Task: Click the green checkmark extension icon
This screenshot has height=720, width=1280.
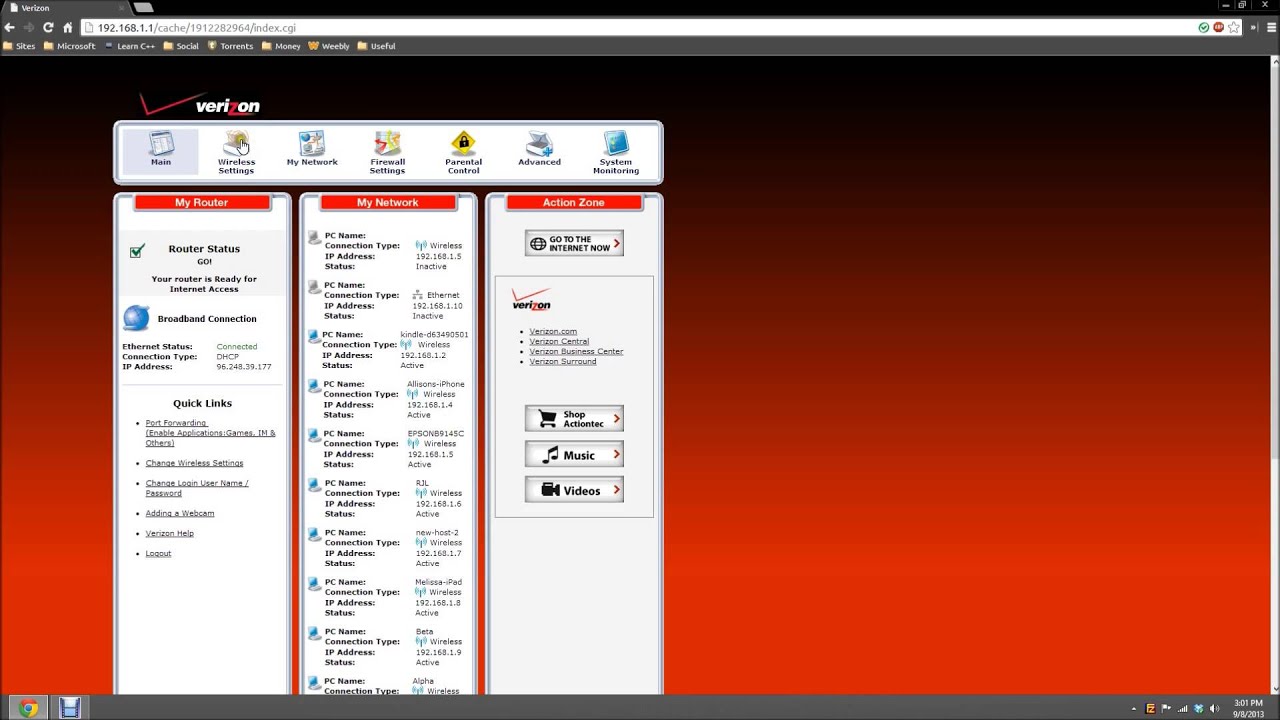Action: (x=1204, y=27)
